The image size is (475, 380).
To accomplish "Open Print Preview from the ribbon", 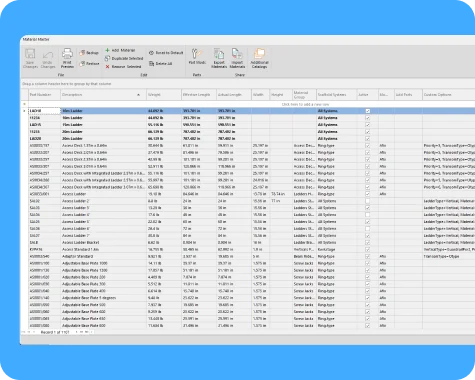I will (x=67, y=58).
